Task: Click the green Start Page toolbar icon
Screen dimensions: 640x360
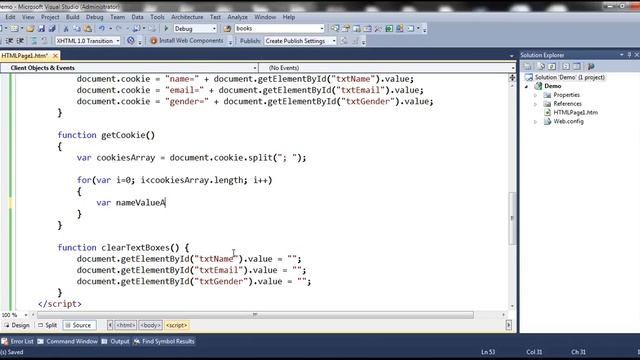Action: click(389, 29)
